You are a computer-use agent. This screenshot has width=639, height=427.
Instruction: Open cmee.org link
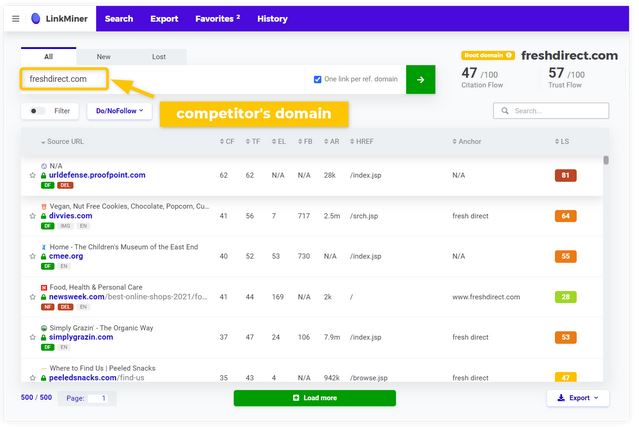point(66,256)
